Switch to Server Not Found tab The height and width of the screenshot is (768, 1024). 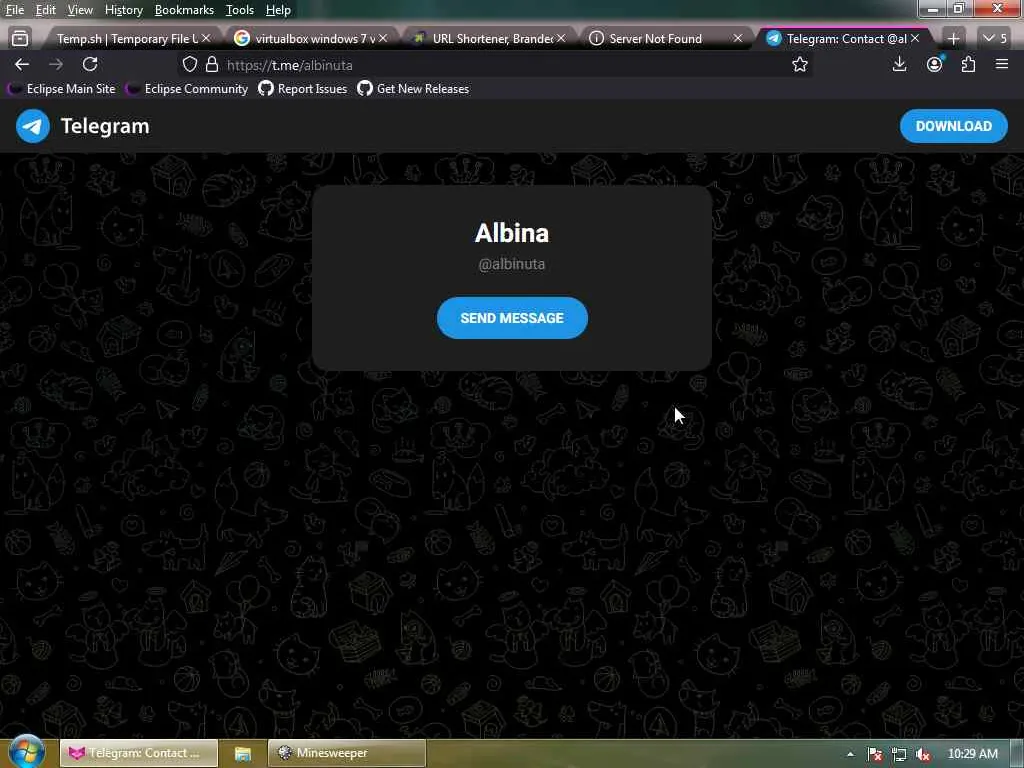click(655, 39)
